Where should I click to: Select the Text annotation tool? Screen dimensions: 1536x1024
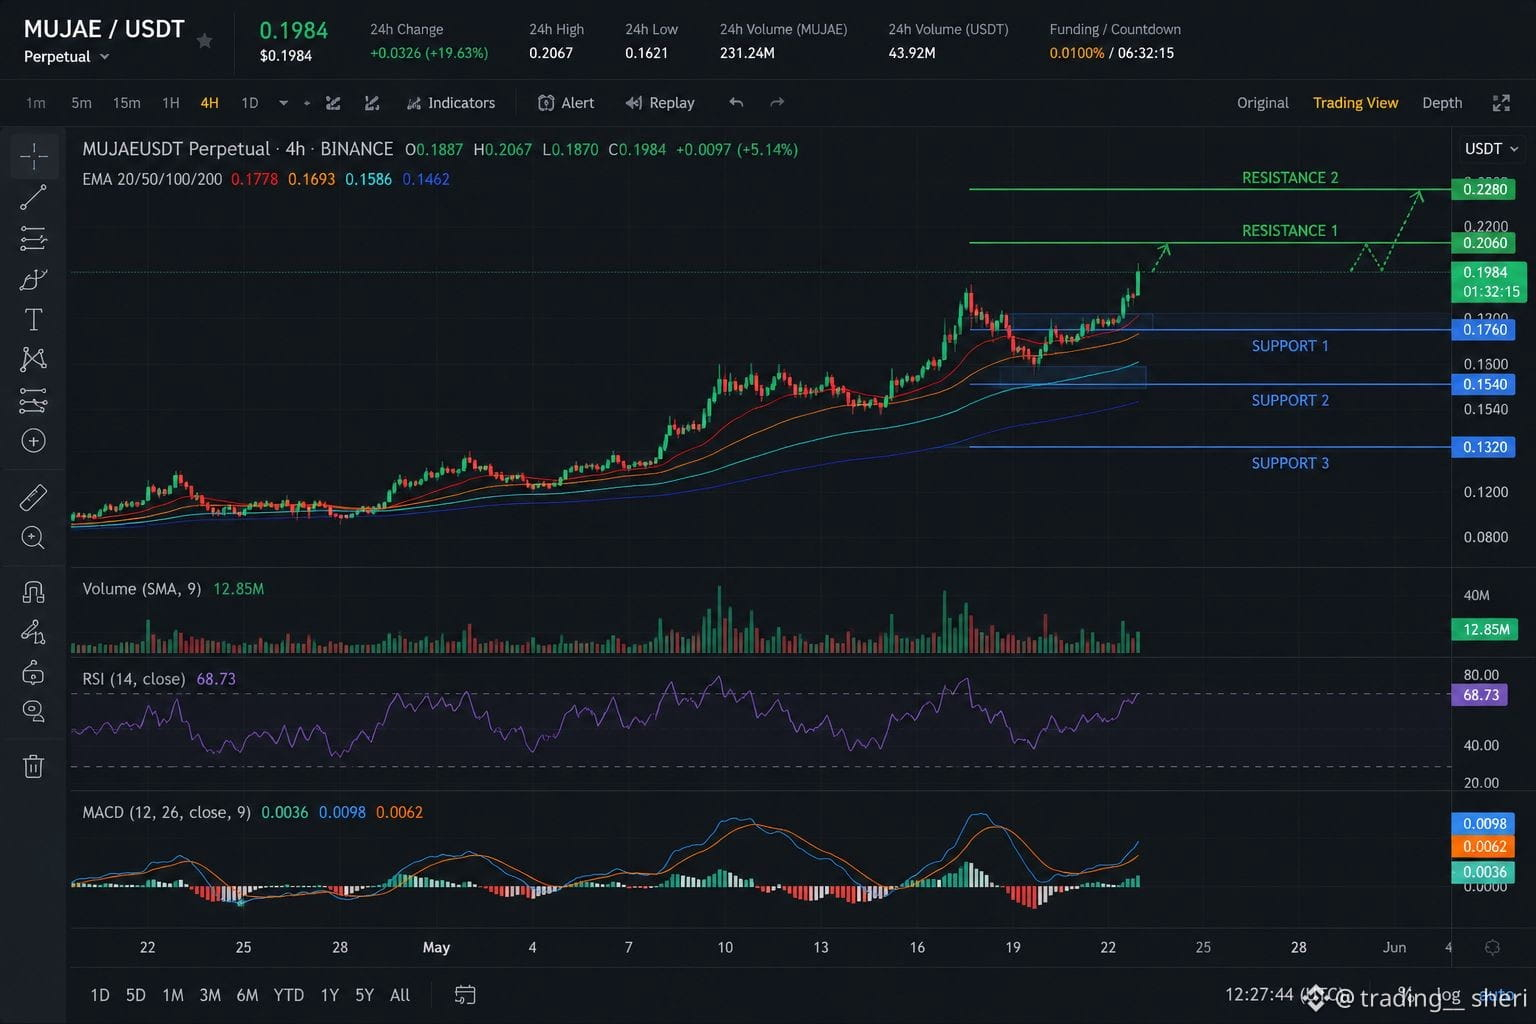[x=33, y=319]
